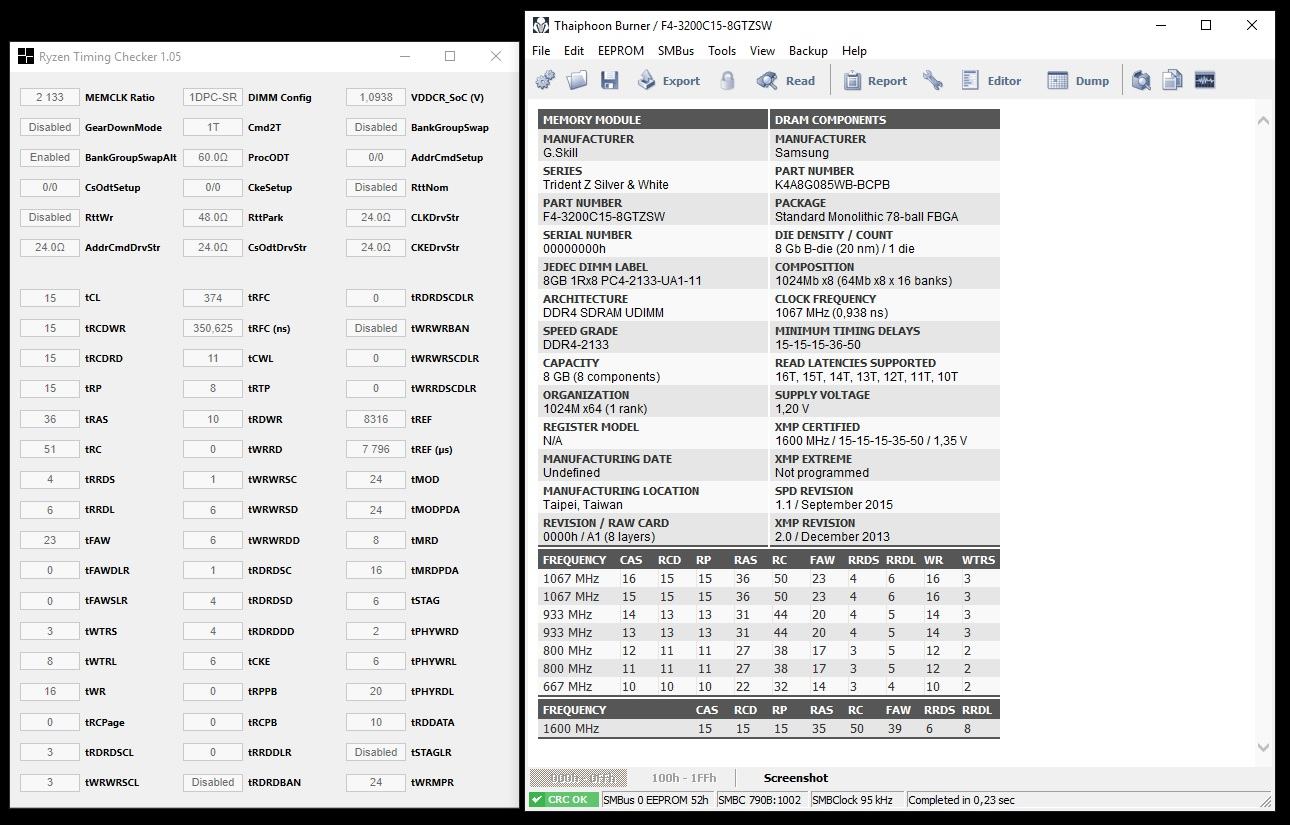Click the waveform monitor icon in toolbar
1290x825 pixels.
coord(1205,81)
